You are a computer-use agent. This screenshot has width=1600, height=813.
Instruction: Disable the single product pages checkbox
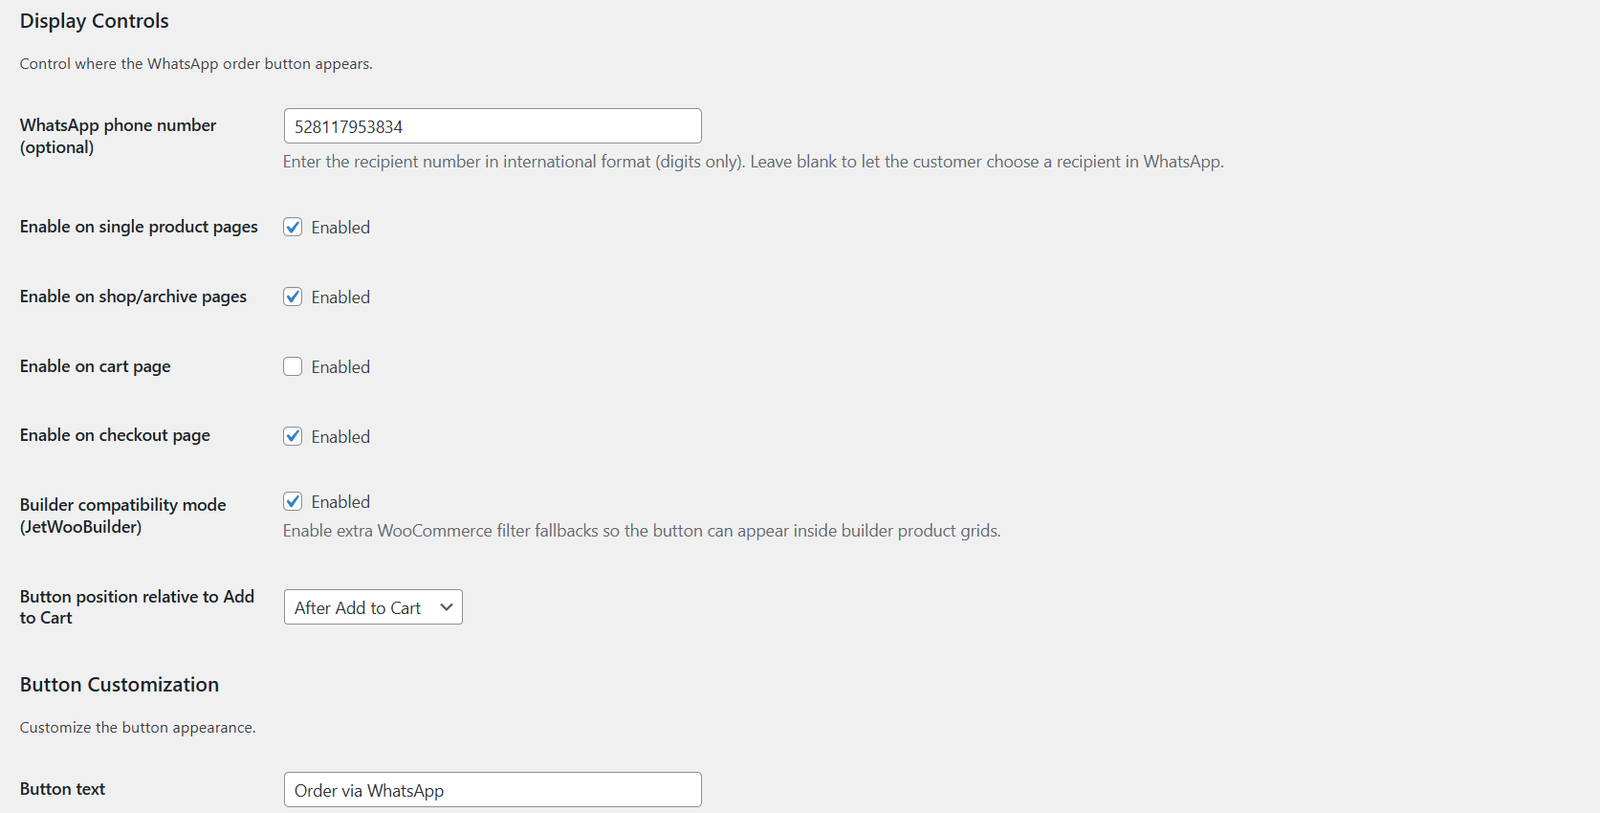(293, 227)
